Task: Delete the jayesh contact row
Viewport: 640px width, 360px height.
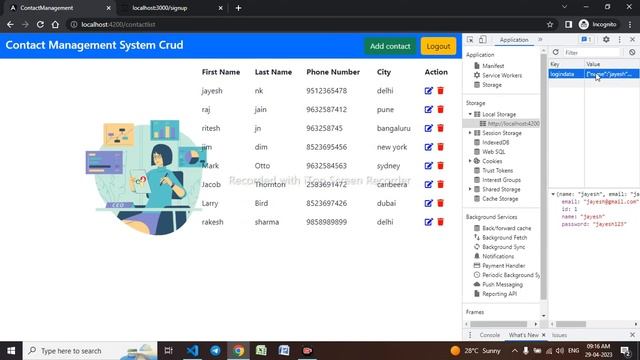Action: click(440, 91)
